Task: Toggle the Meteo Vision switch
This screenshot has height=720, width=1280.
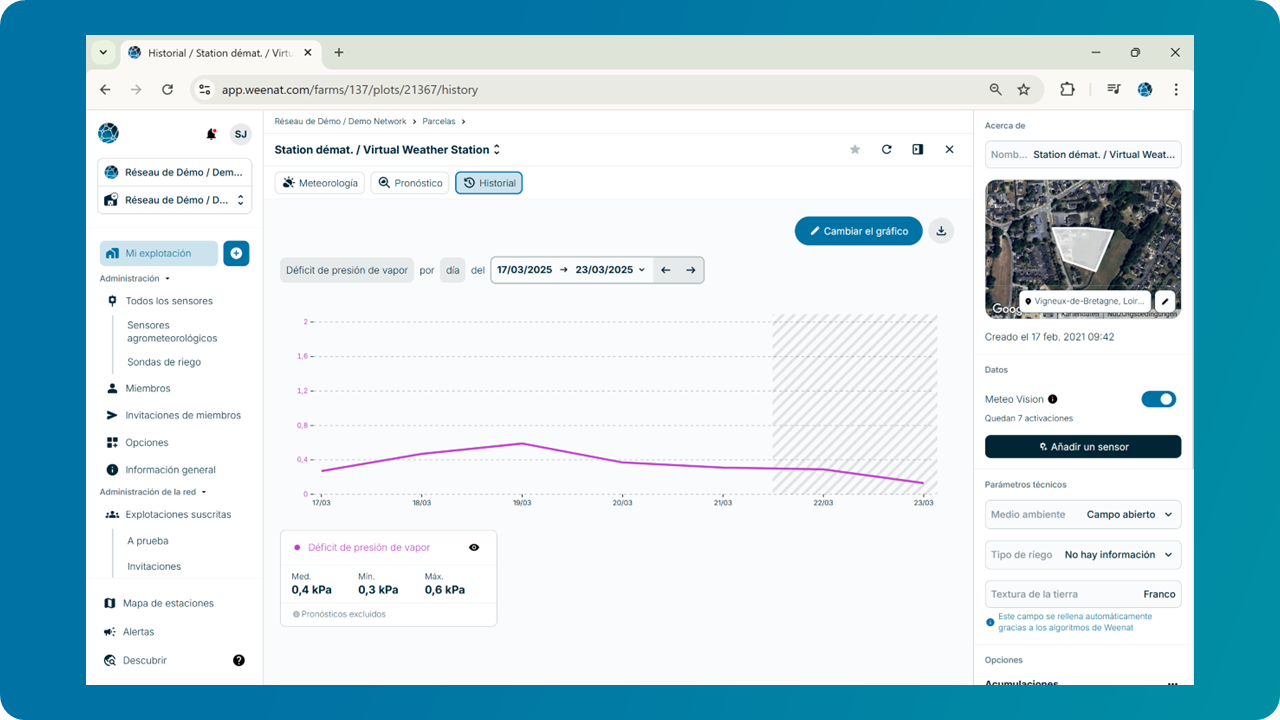Action: click(x=1159, y=399)
